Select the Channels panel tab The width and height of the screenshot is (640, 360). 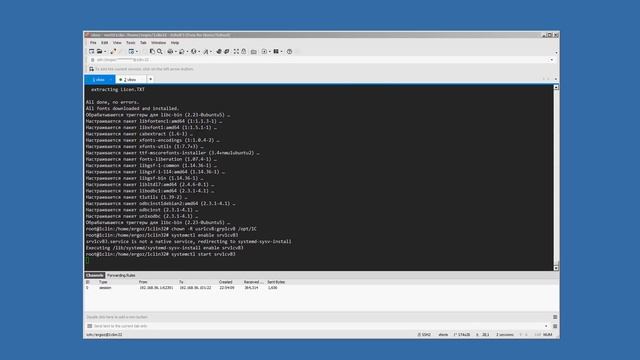[95, 276]
